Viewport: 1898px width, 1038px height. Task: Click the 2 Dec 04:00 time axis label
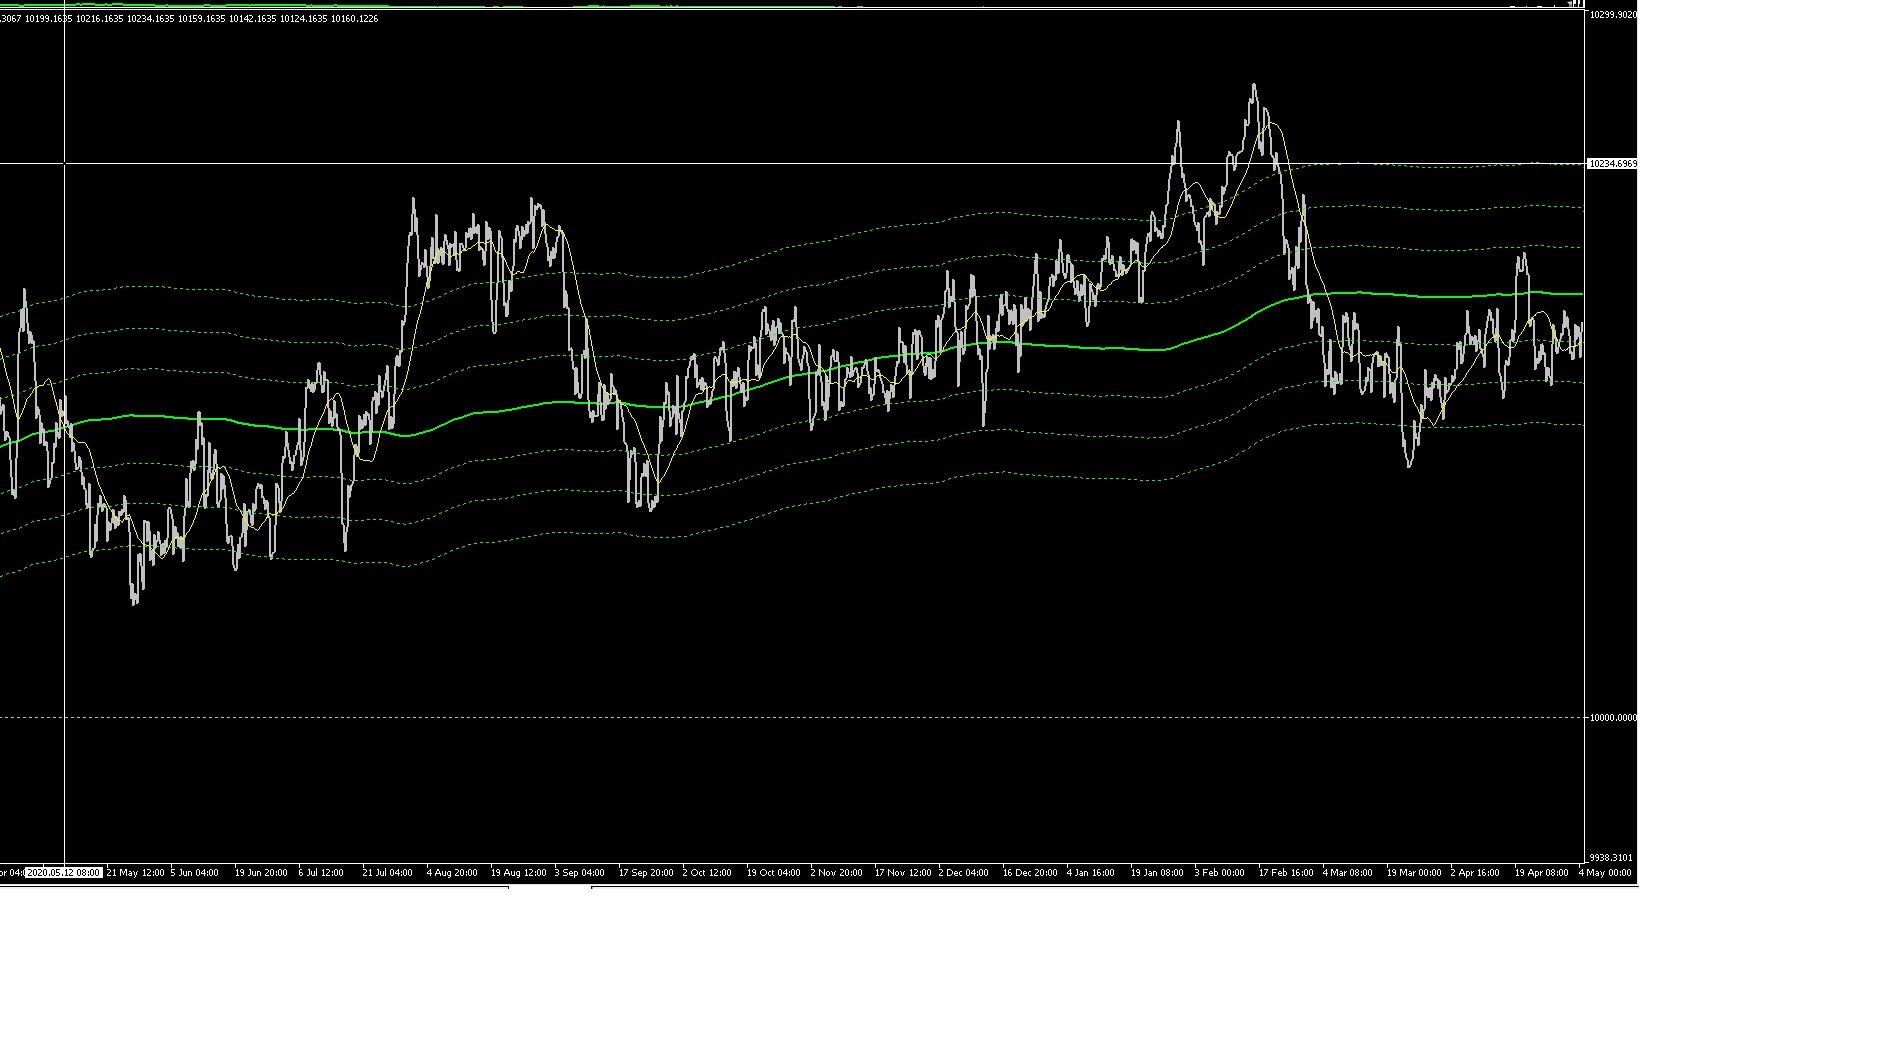click(963, 872)
